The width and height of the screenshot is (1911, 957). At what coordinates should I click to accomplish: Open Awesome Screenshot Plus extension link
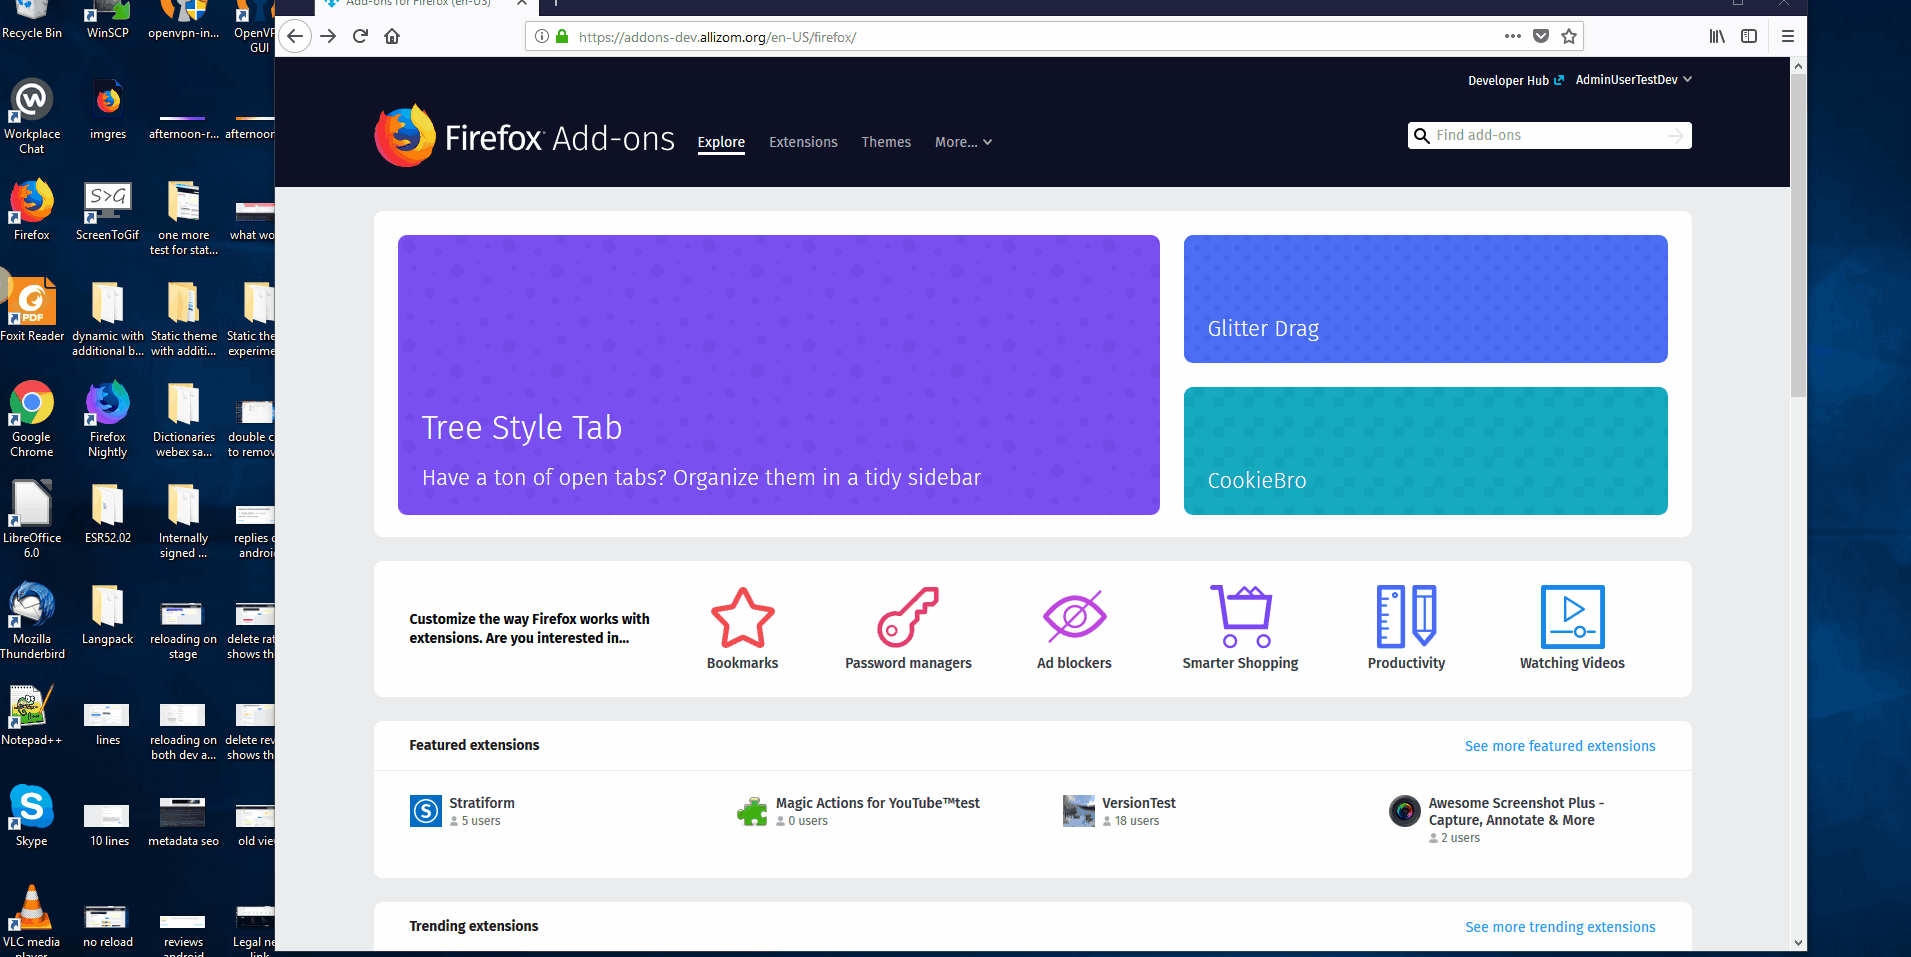coord(1516,811)
